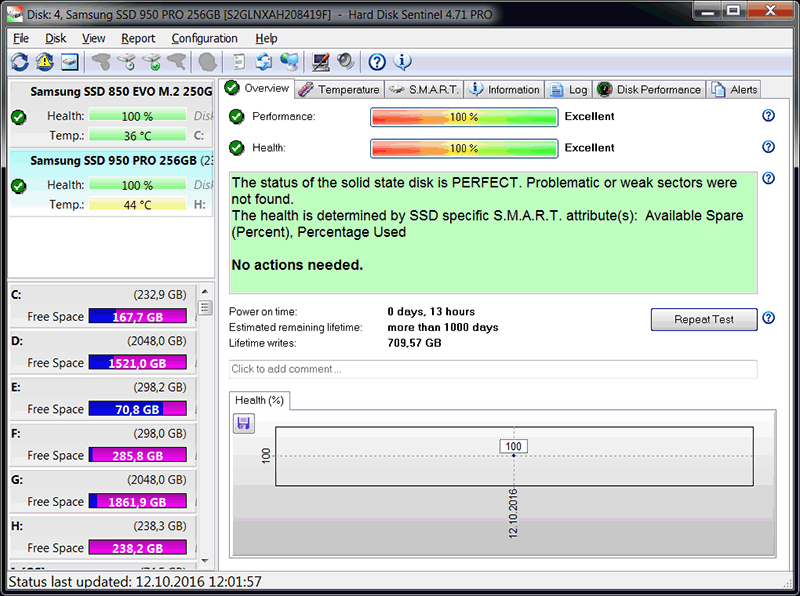Click D: free space bar 1521,0 GB
Screen dimensions: 800x596
point(137,362)
